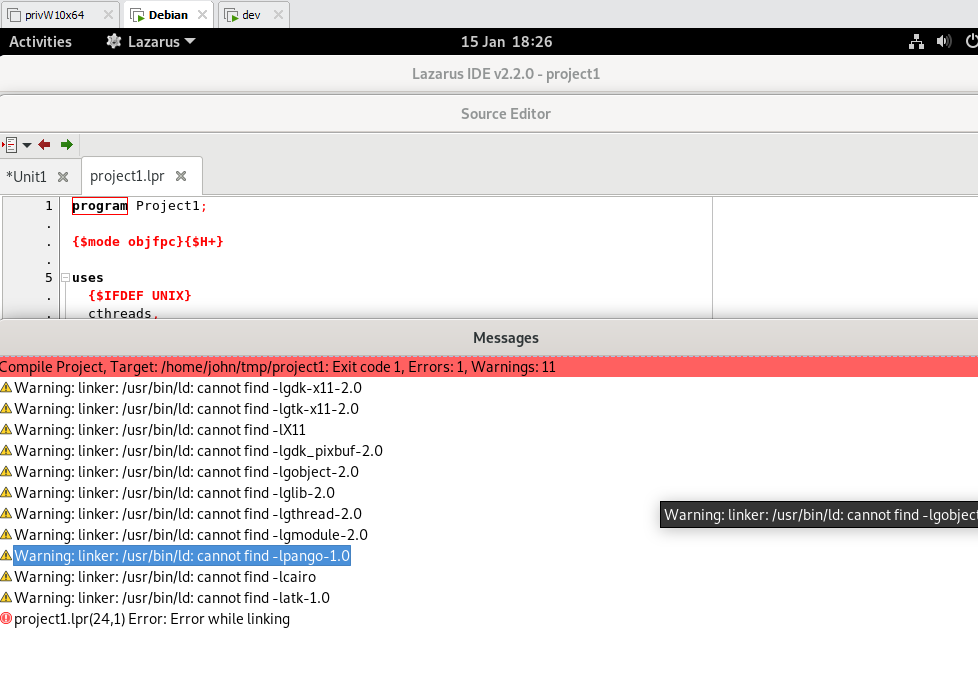Click the {$mode objfpc}{$H+} directive line
Image resolution: width=978 pixels, height=693 pixels.
point(148,242)
